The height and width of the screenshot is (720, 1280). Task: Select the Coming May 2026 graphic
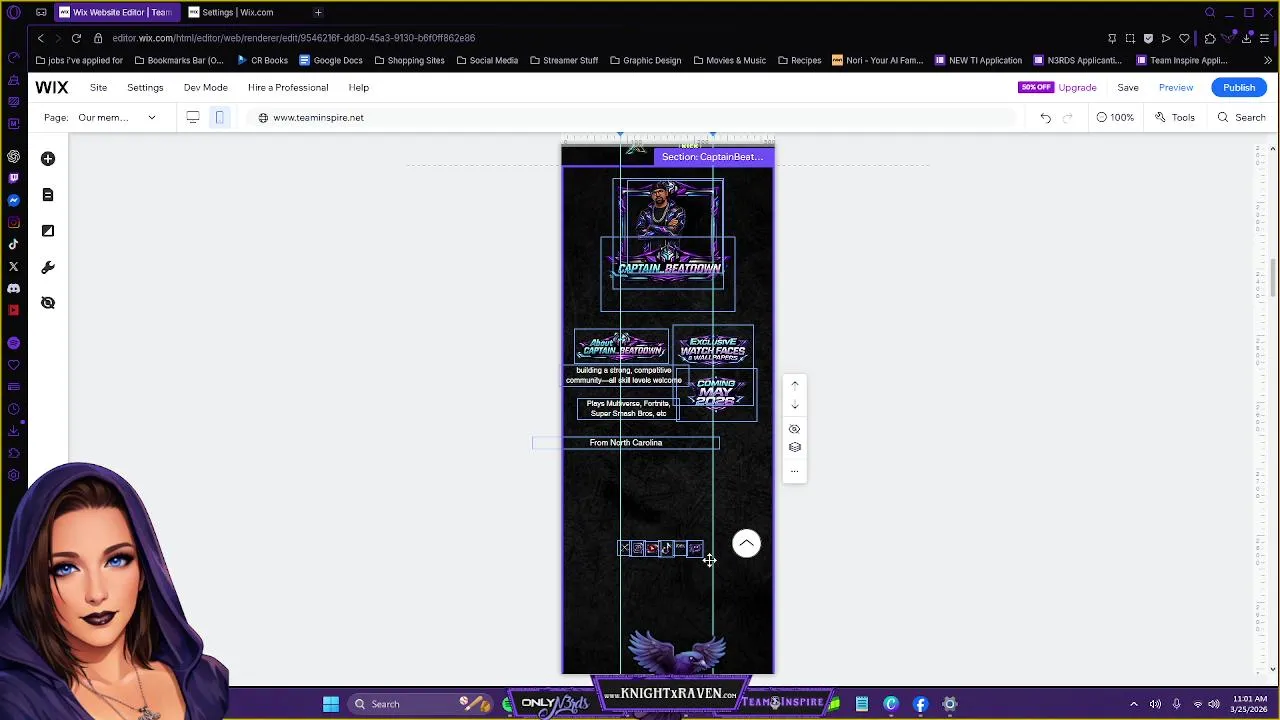tap(716, 393)
